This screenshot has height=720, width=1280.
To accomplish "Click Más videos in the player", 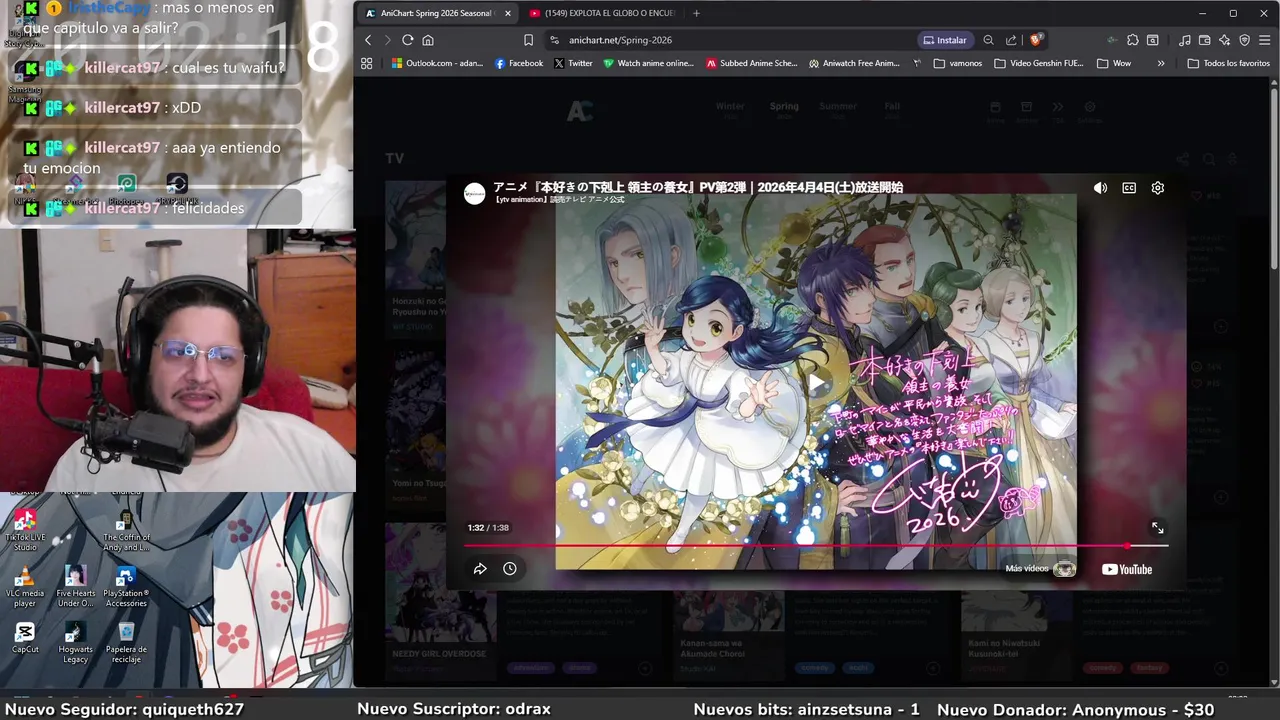I will [1040, 569].
